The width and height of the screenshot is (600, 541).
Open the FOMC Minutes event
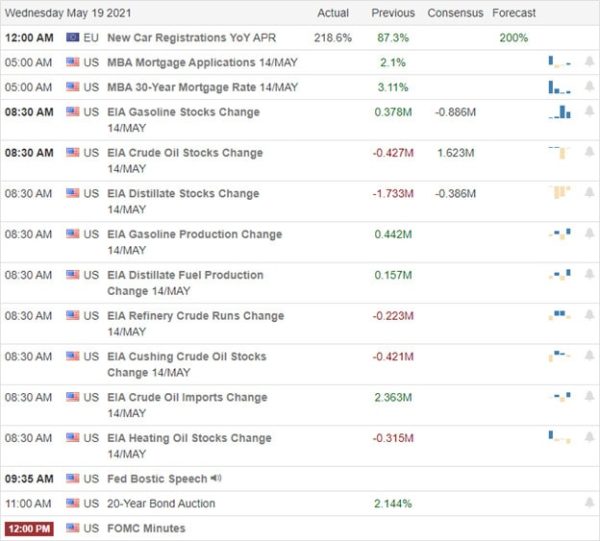pyautogui.click(x=147, y=528)
